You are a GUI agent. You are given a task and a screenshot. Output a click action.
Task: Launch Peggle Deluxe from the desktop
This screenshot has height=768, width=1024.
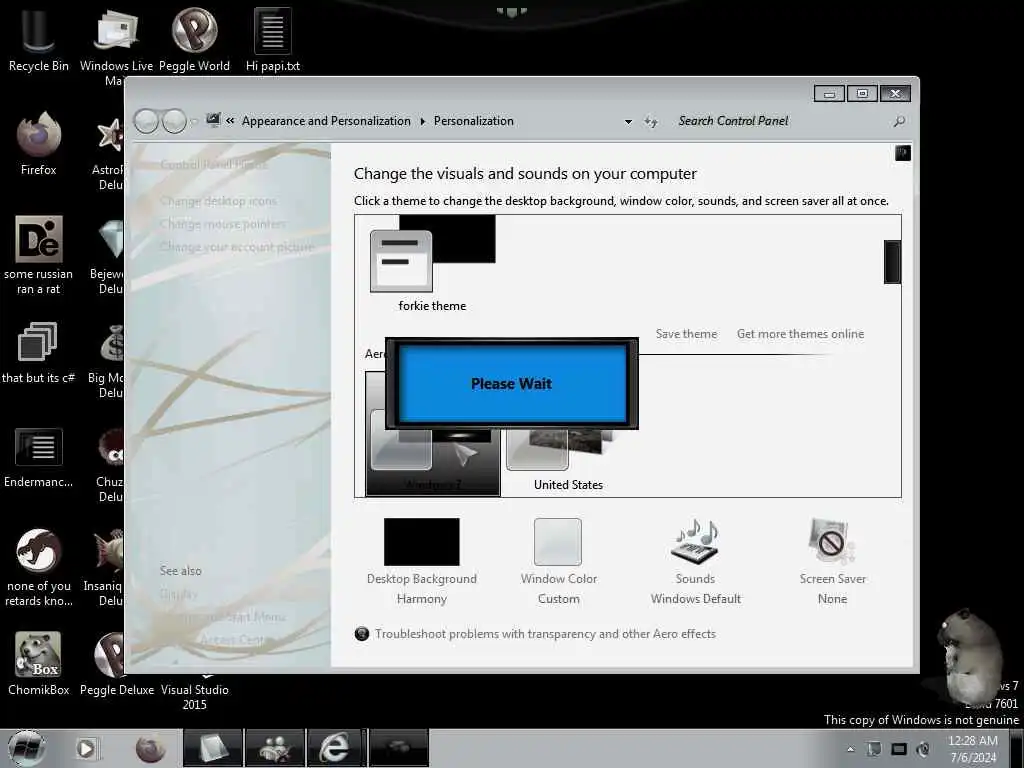click(116, 664)
